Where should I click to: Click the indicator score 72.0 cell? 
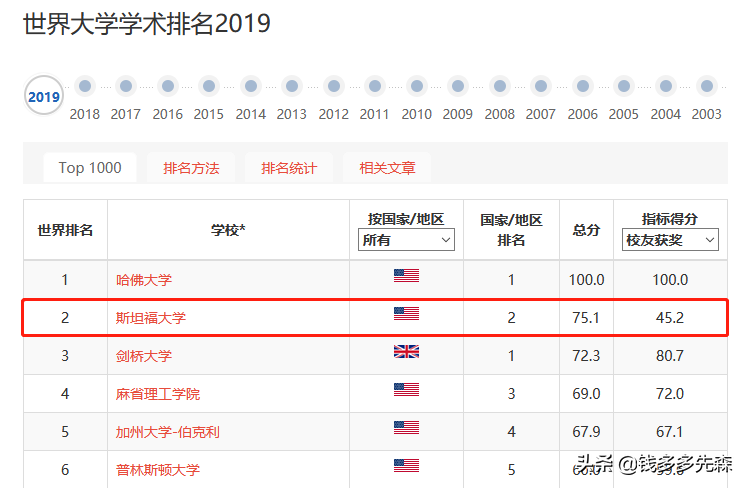coord(670,394)
